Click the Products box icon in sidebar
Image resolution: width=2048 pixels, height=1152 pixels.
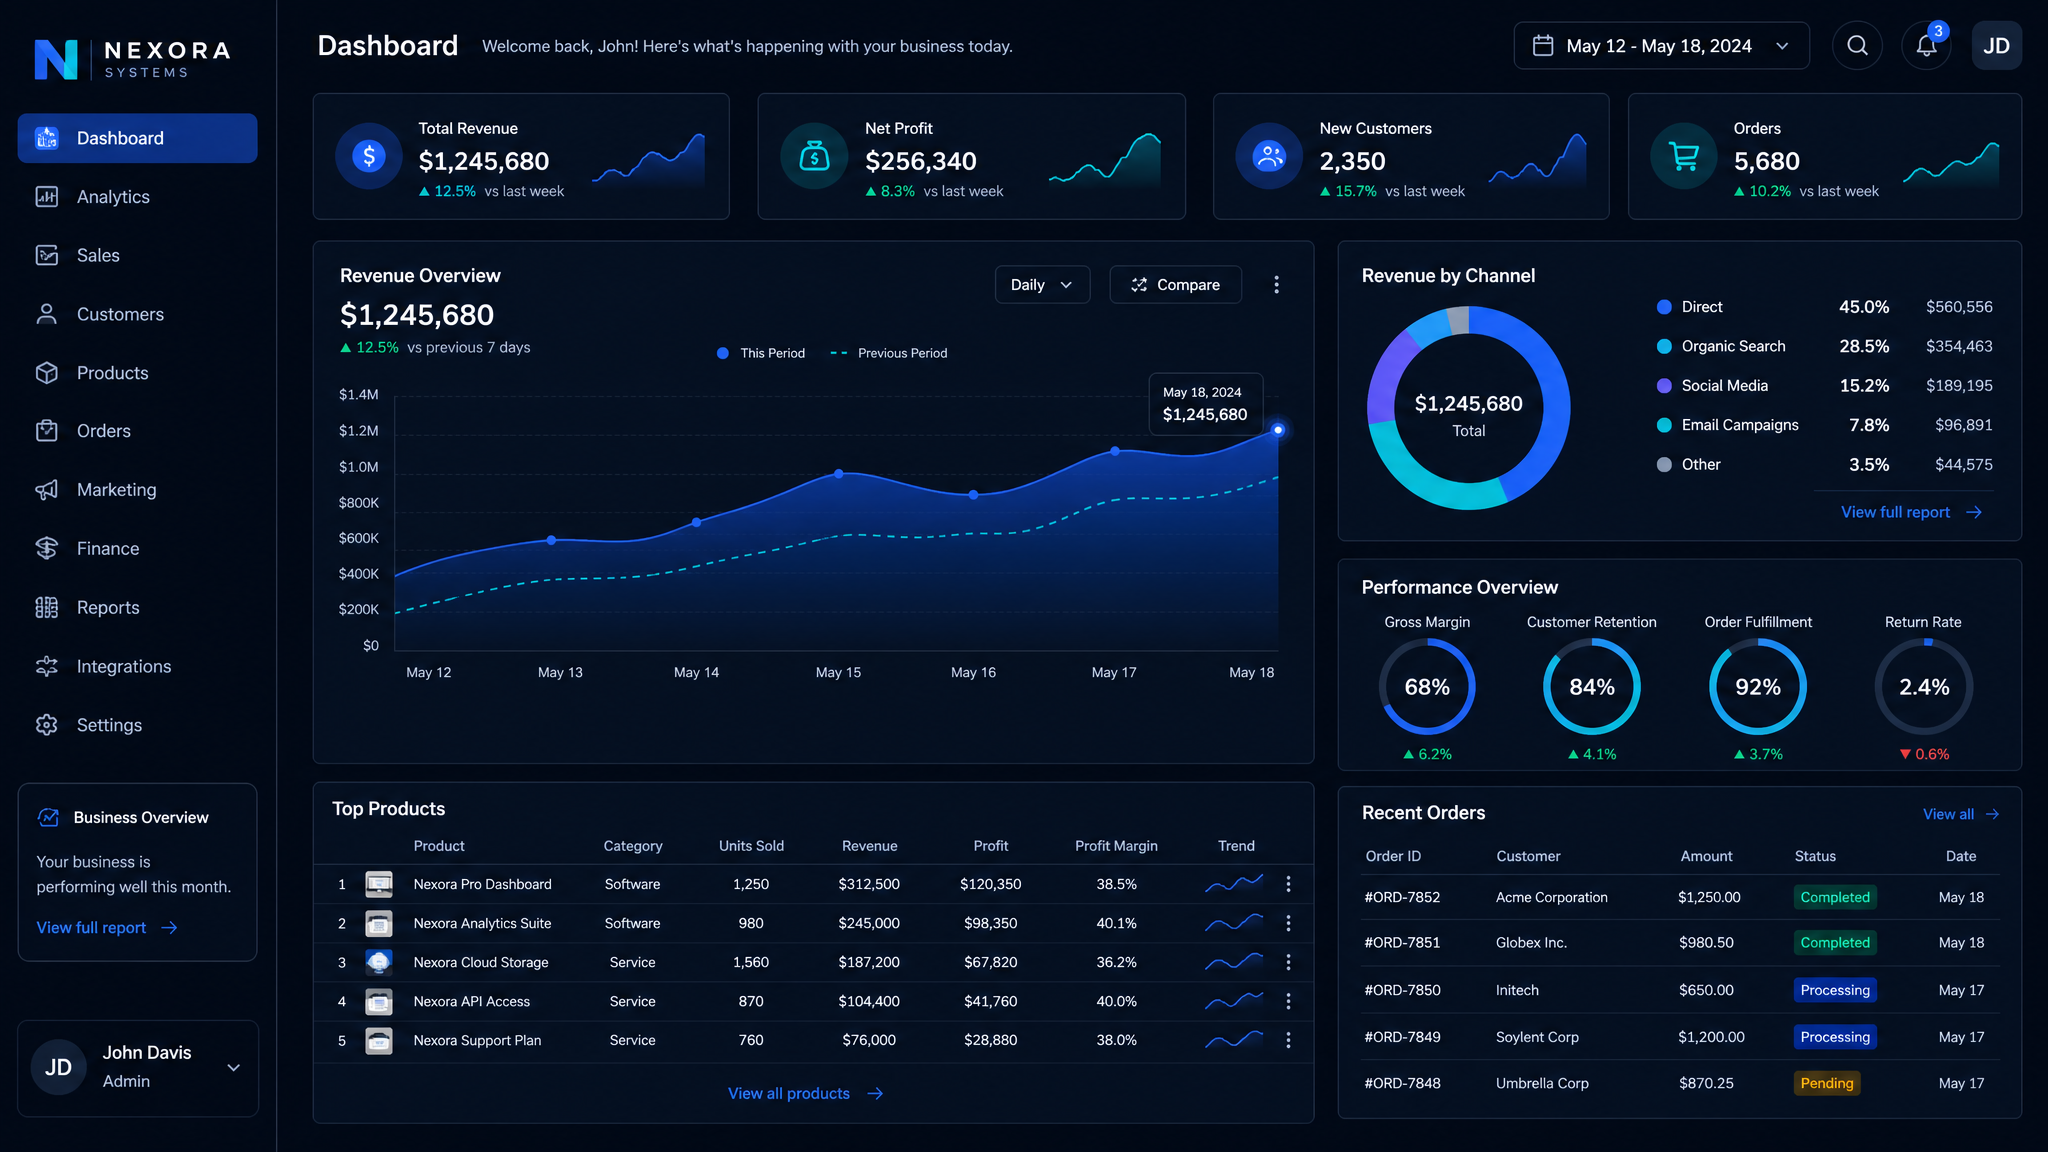click(47, 373)
